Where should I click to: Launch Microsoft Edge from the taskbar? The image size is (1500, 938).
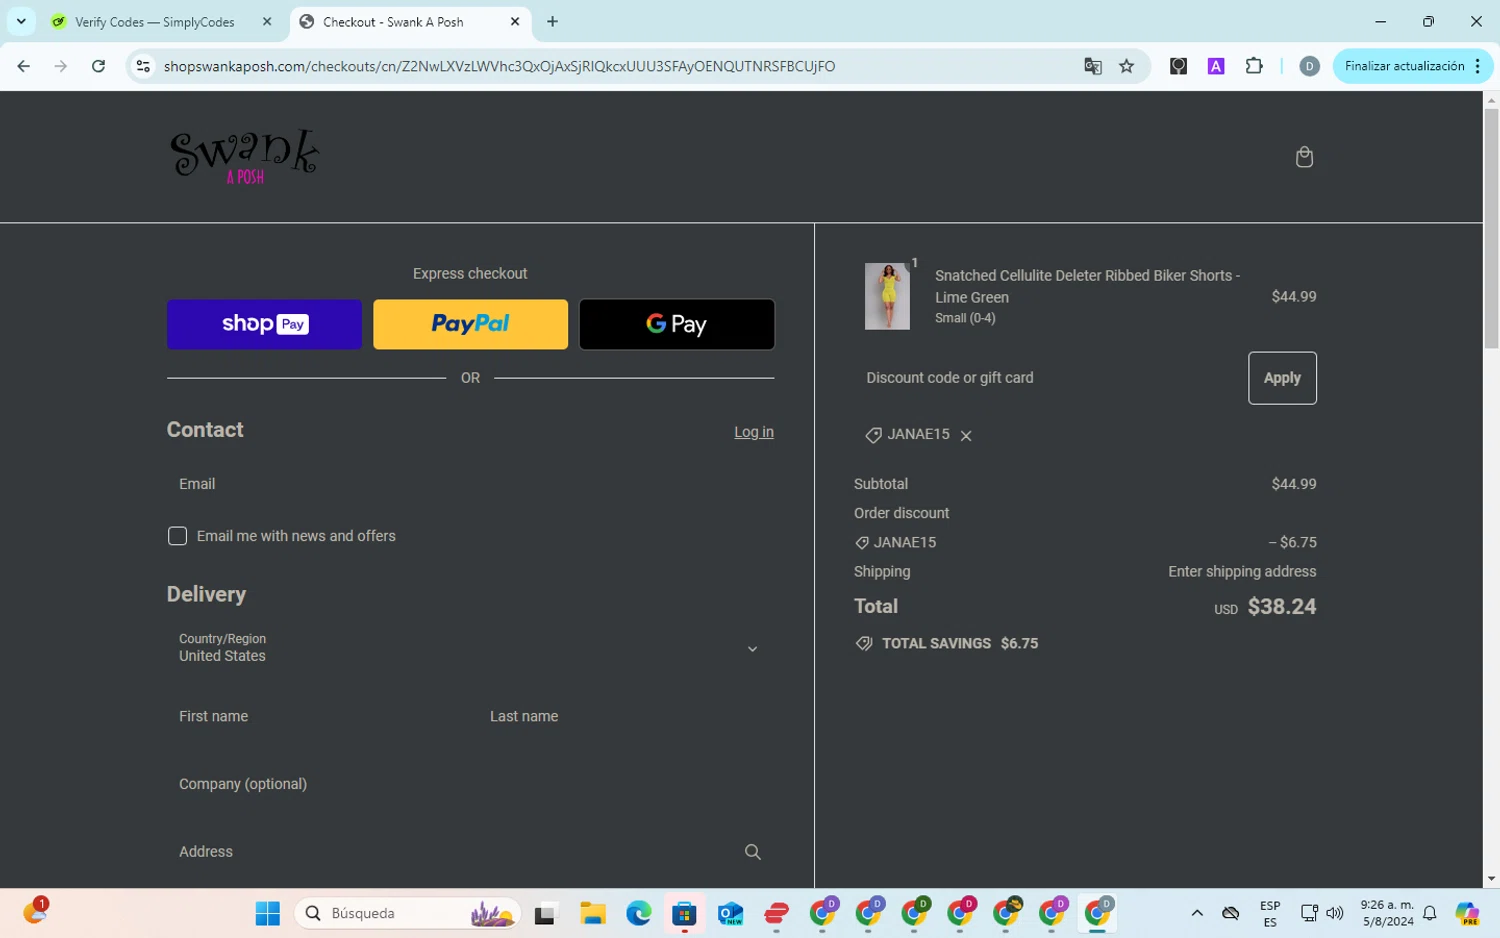(638, 913)
